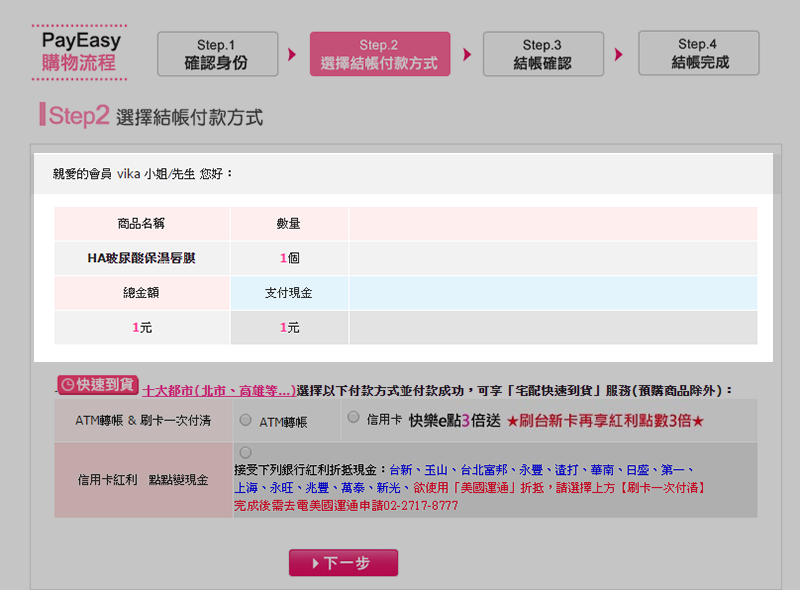Open the 十大都市(北市、高雄等...) link
This screenshot has height=590, width=800.
click(219, 391)
